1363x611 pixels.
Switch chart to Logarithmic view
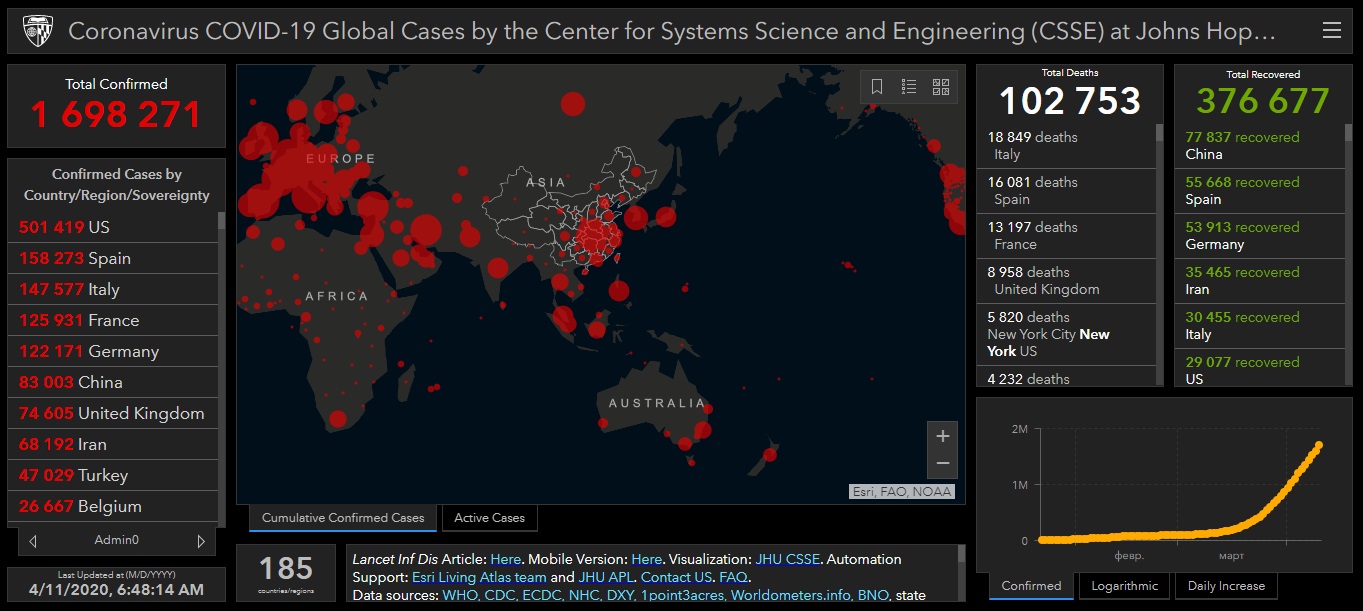pyautogui.click(x=1125, y=586)
